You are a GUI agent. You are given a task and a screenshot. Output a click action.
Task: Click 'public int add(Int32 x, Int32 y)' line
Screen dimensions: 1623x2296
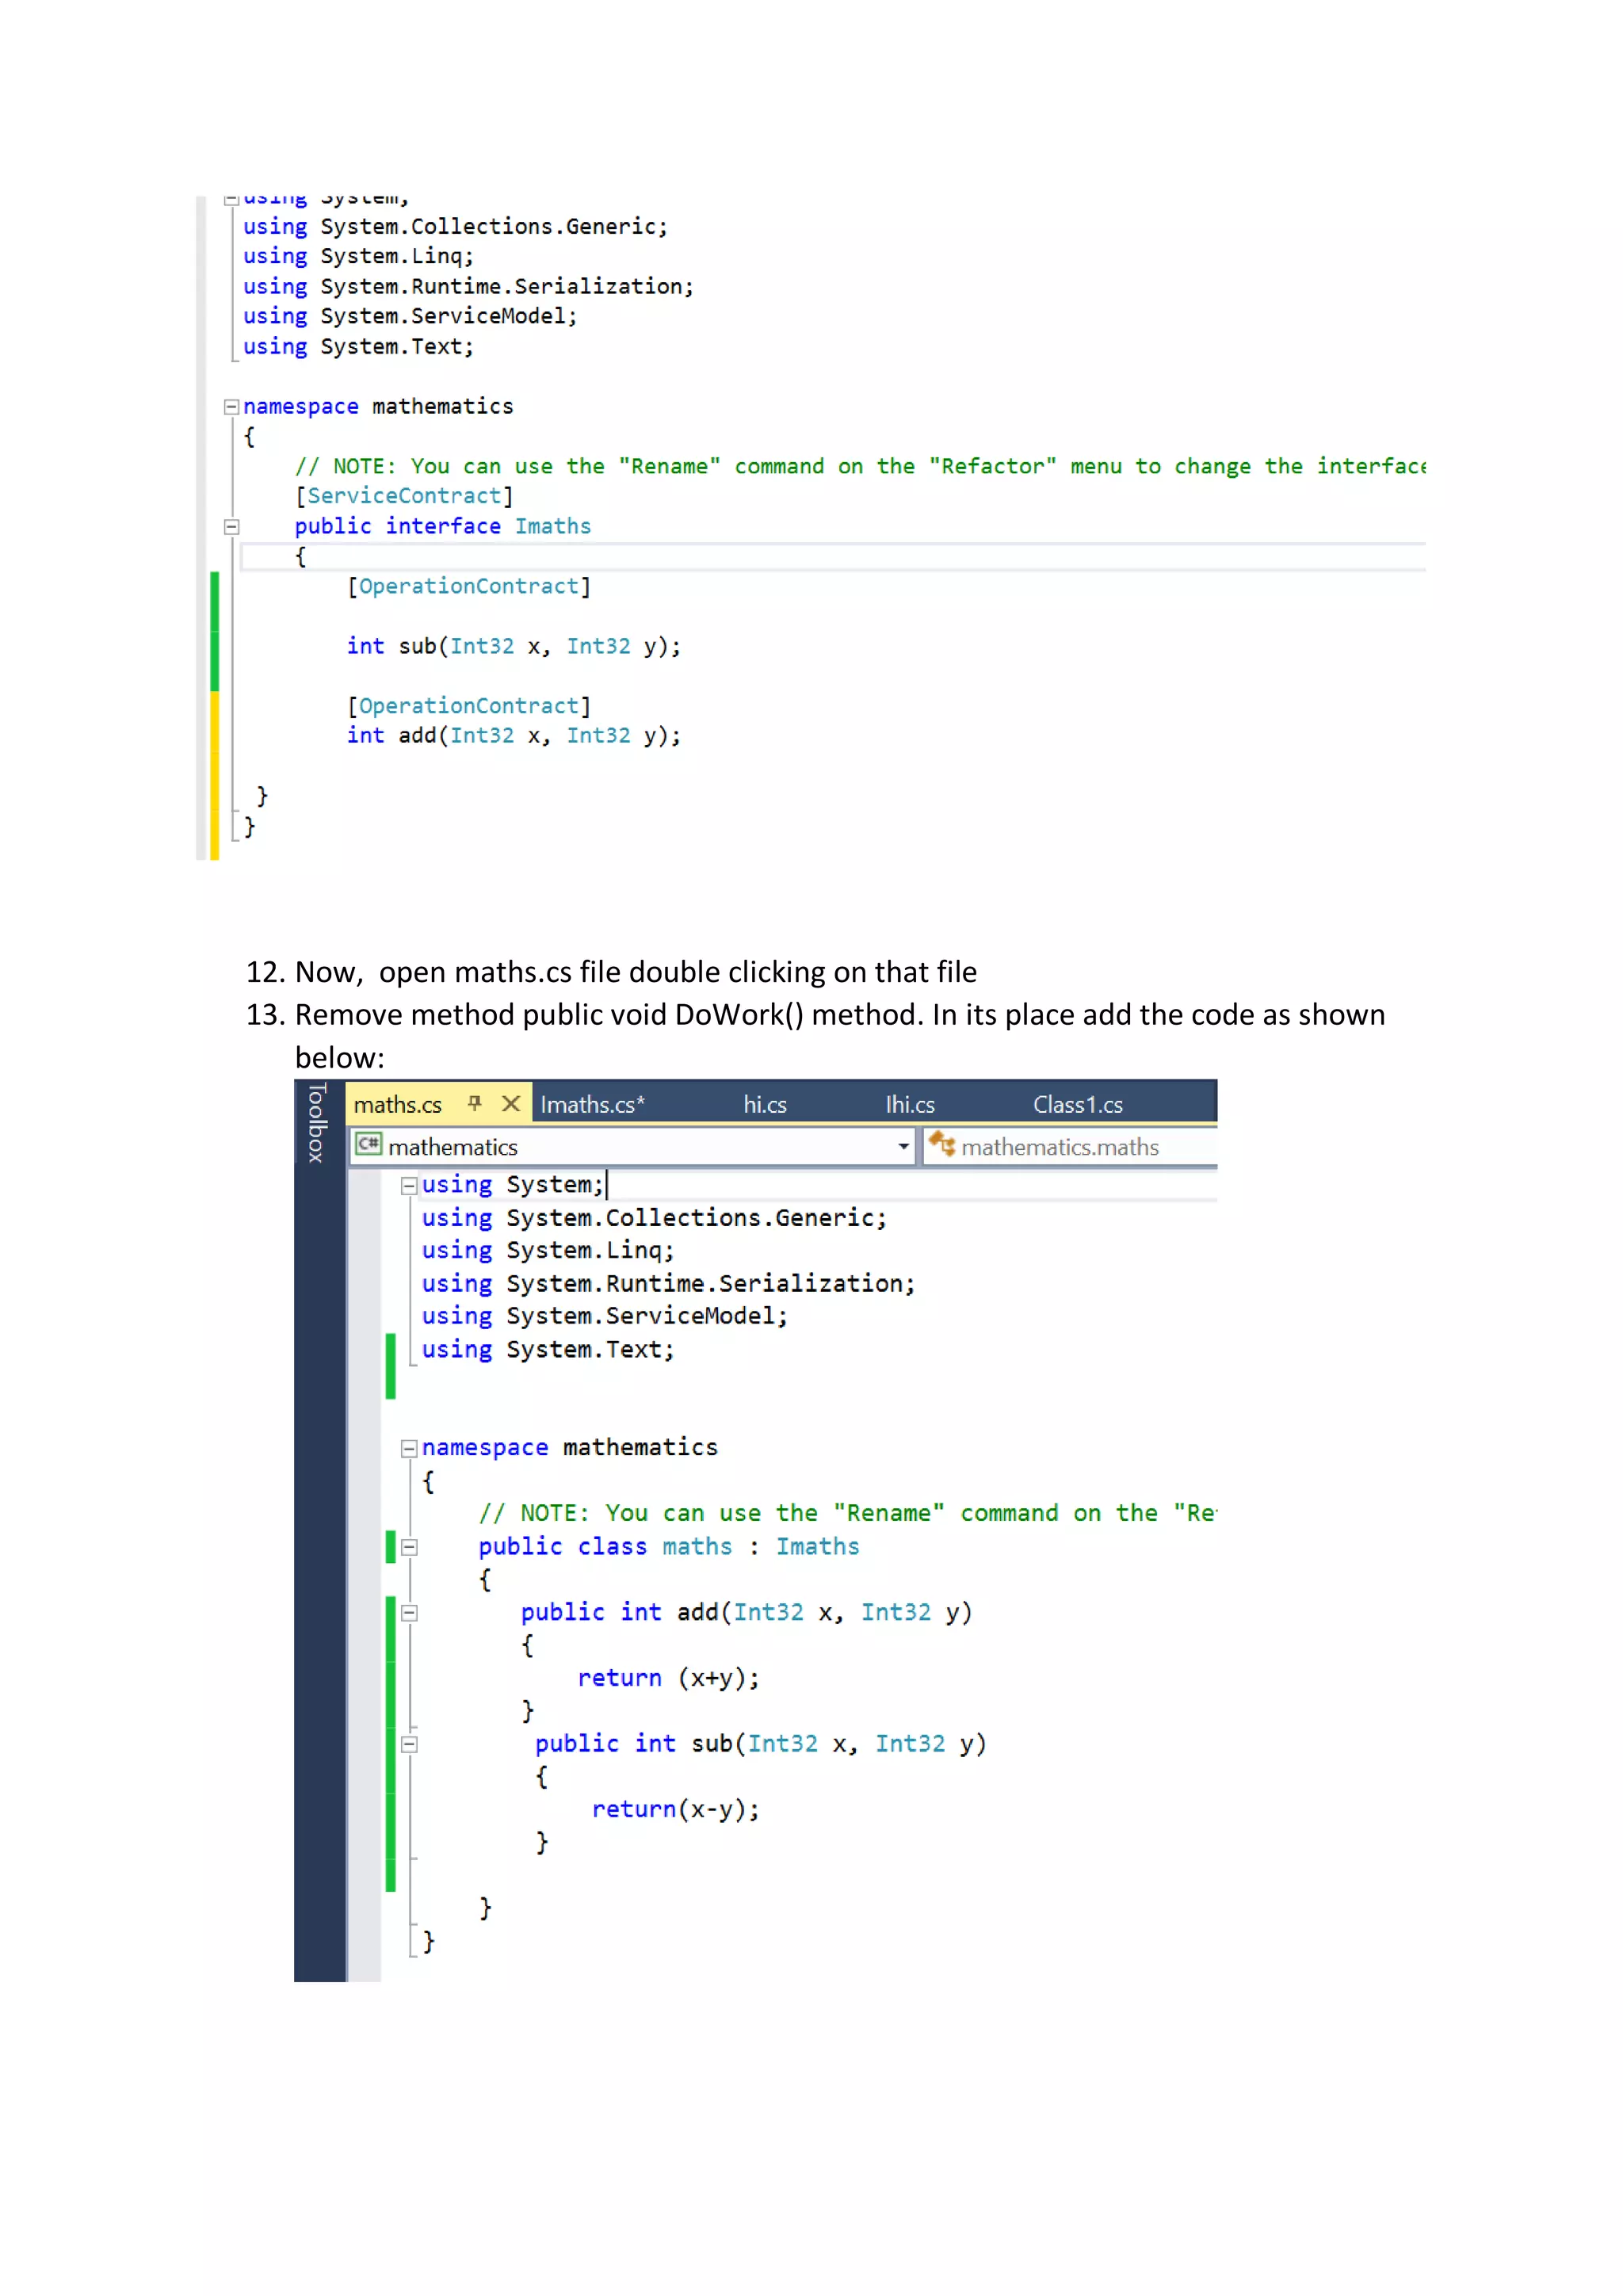point(746,1612)
